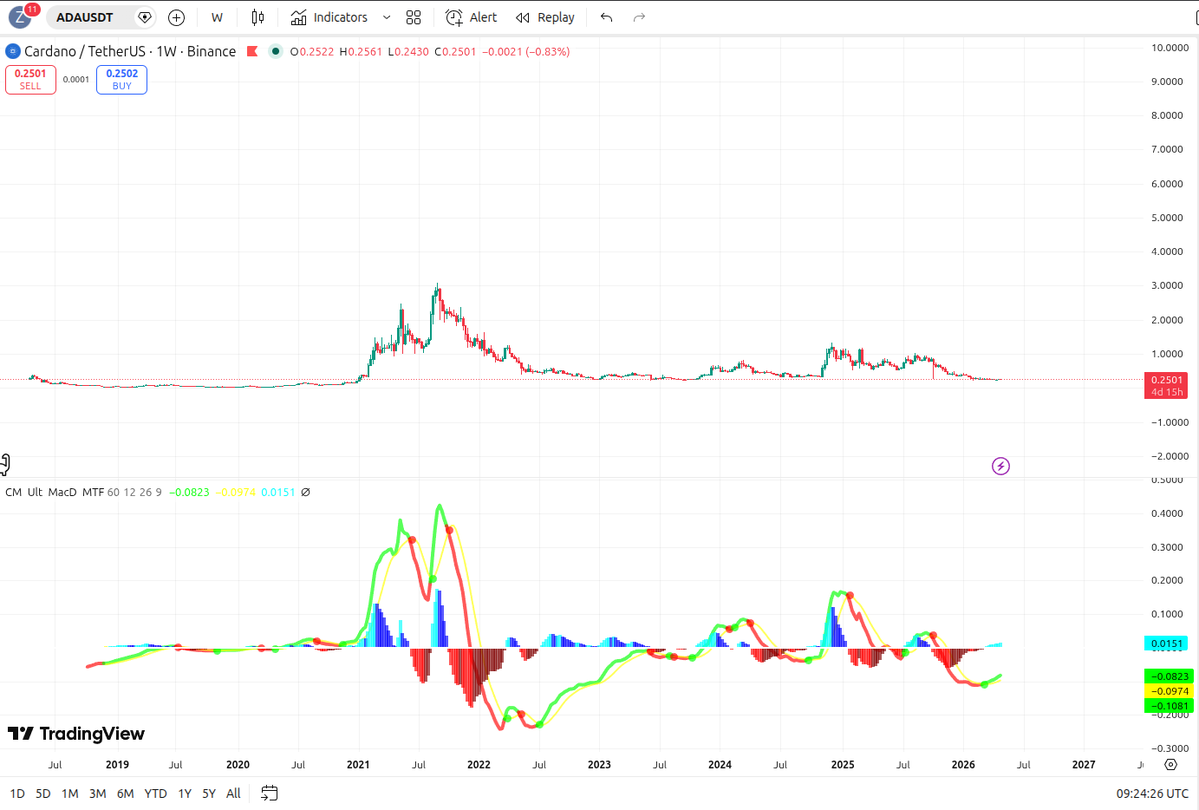Expand the W timeframe interval menu
This screenshot has width=1199, height=810.
[217, 17]
